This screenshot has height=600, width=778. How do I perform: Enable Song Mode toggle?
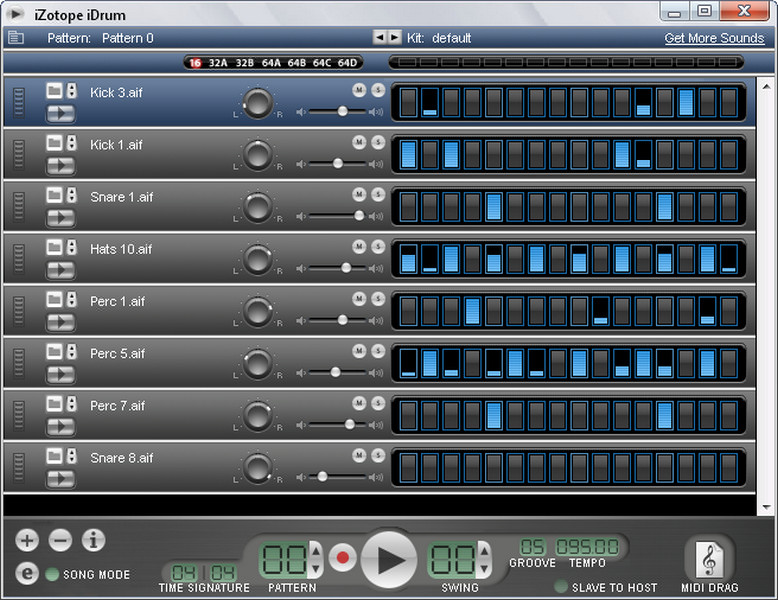pyautogui.click(x=52, y=575)
